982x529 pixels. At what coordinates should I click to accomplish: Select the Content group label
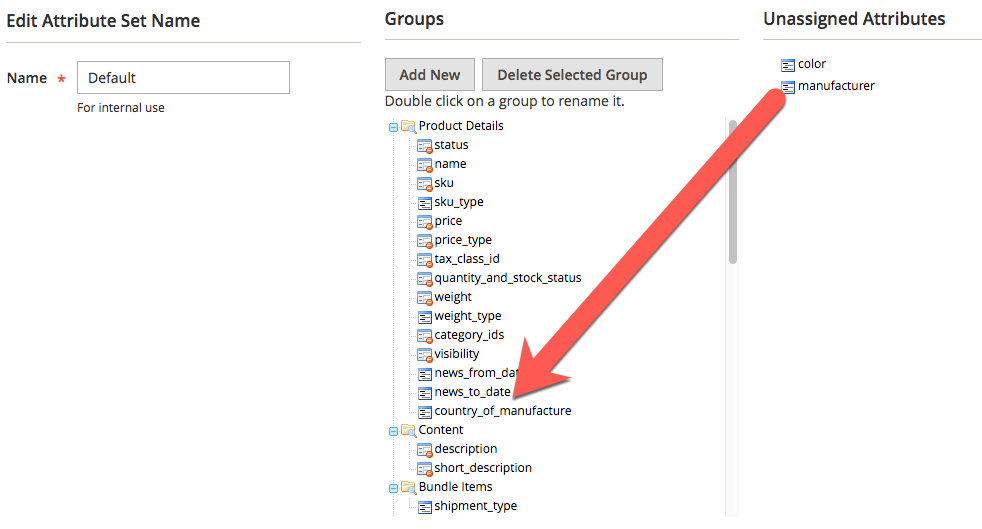pyautogui.click(x=441, y=430)
